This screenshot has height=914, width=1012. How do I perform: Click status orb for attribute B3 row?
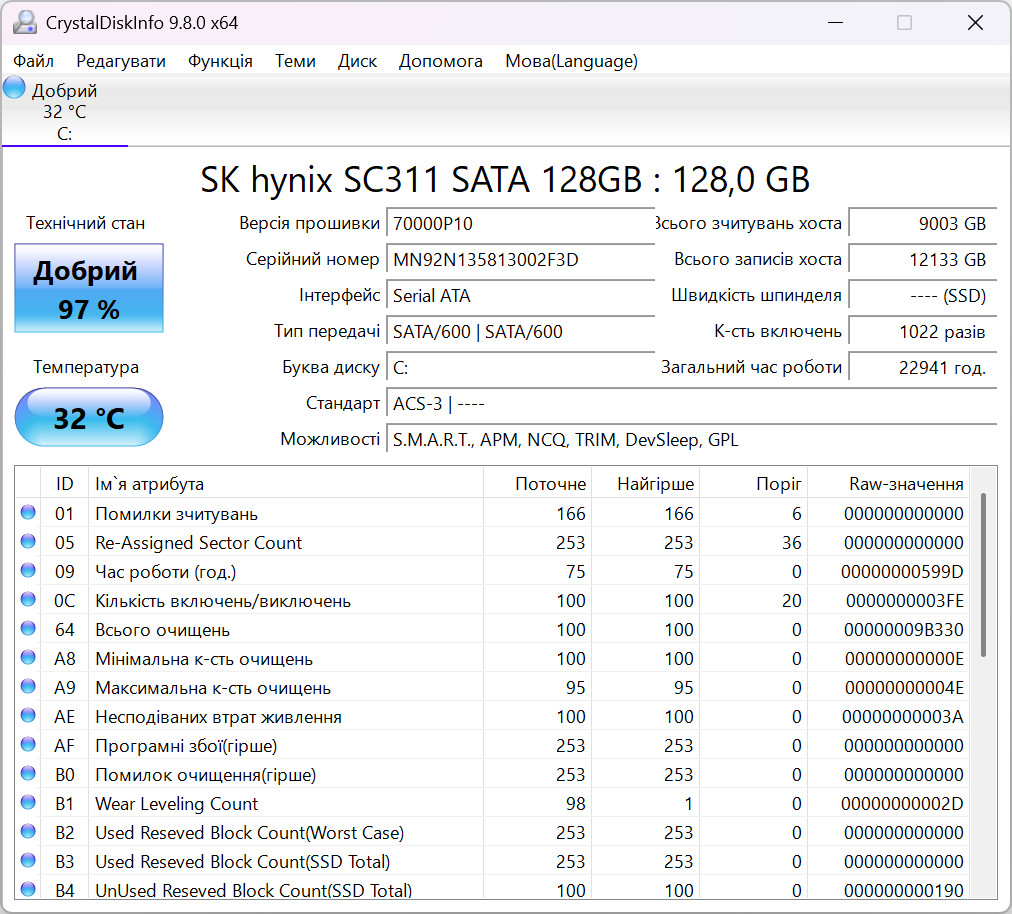tap(28, 860)
